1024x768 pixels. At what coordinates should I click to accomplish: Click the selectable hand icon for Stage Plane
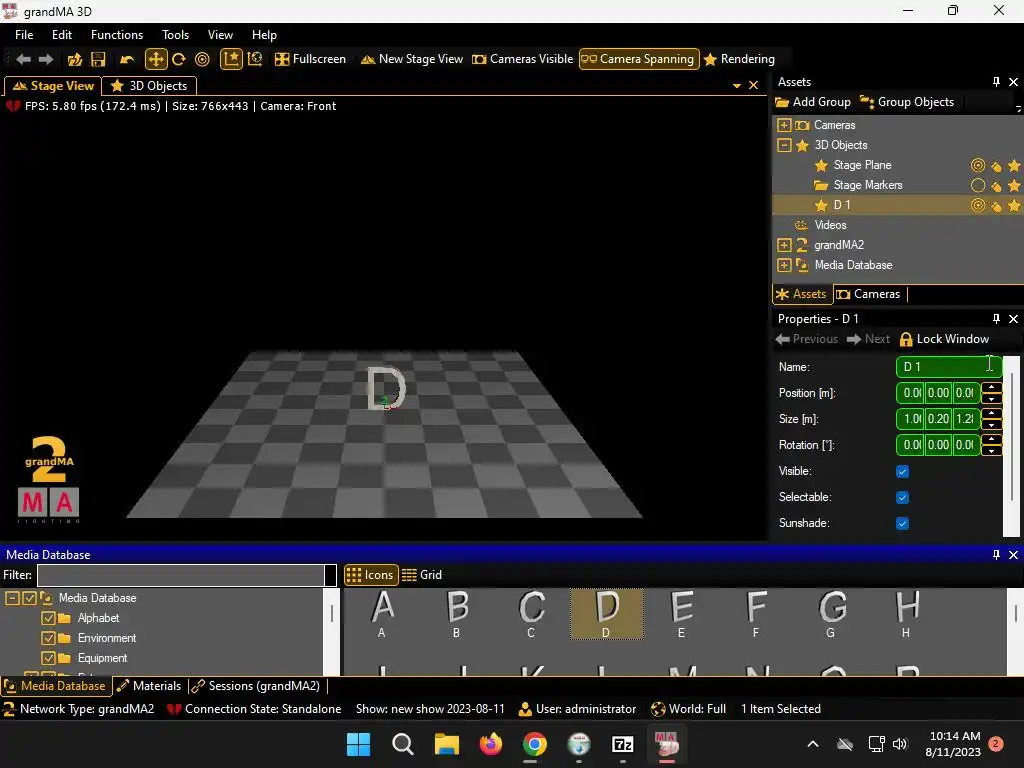996,167
